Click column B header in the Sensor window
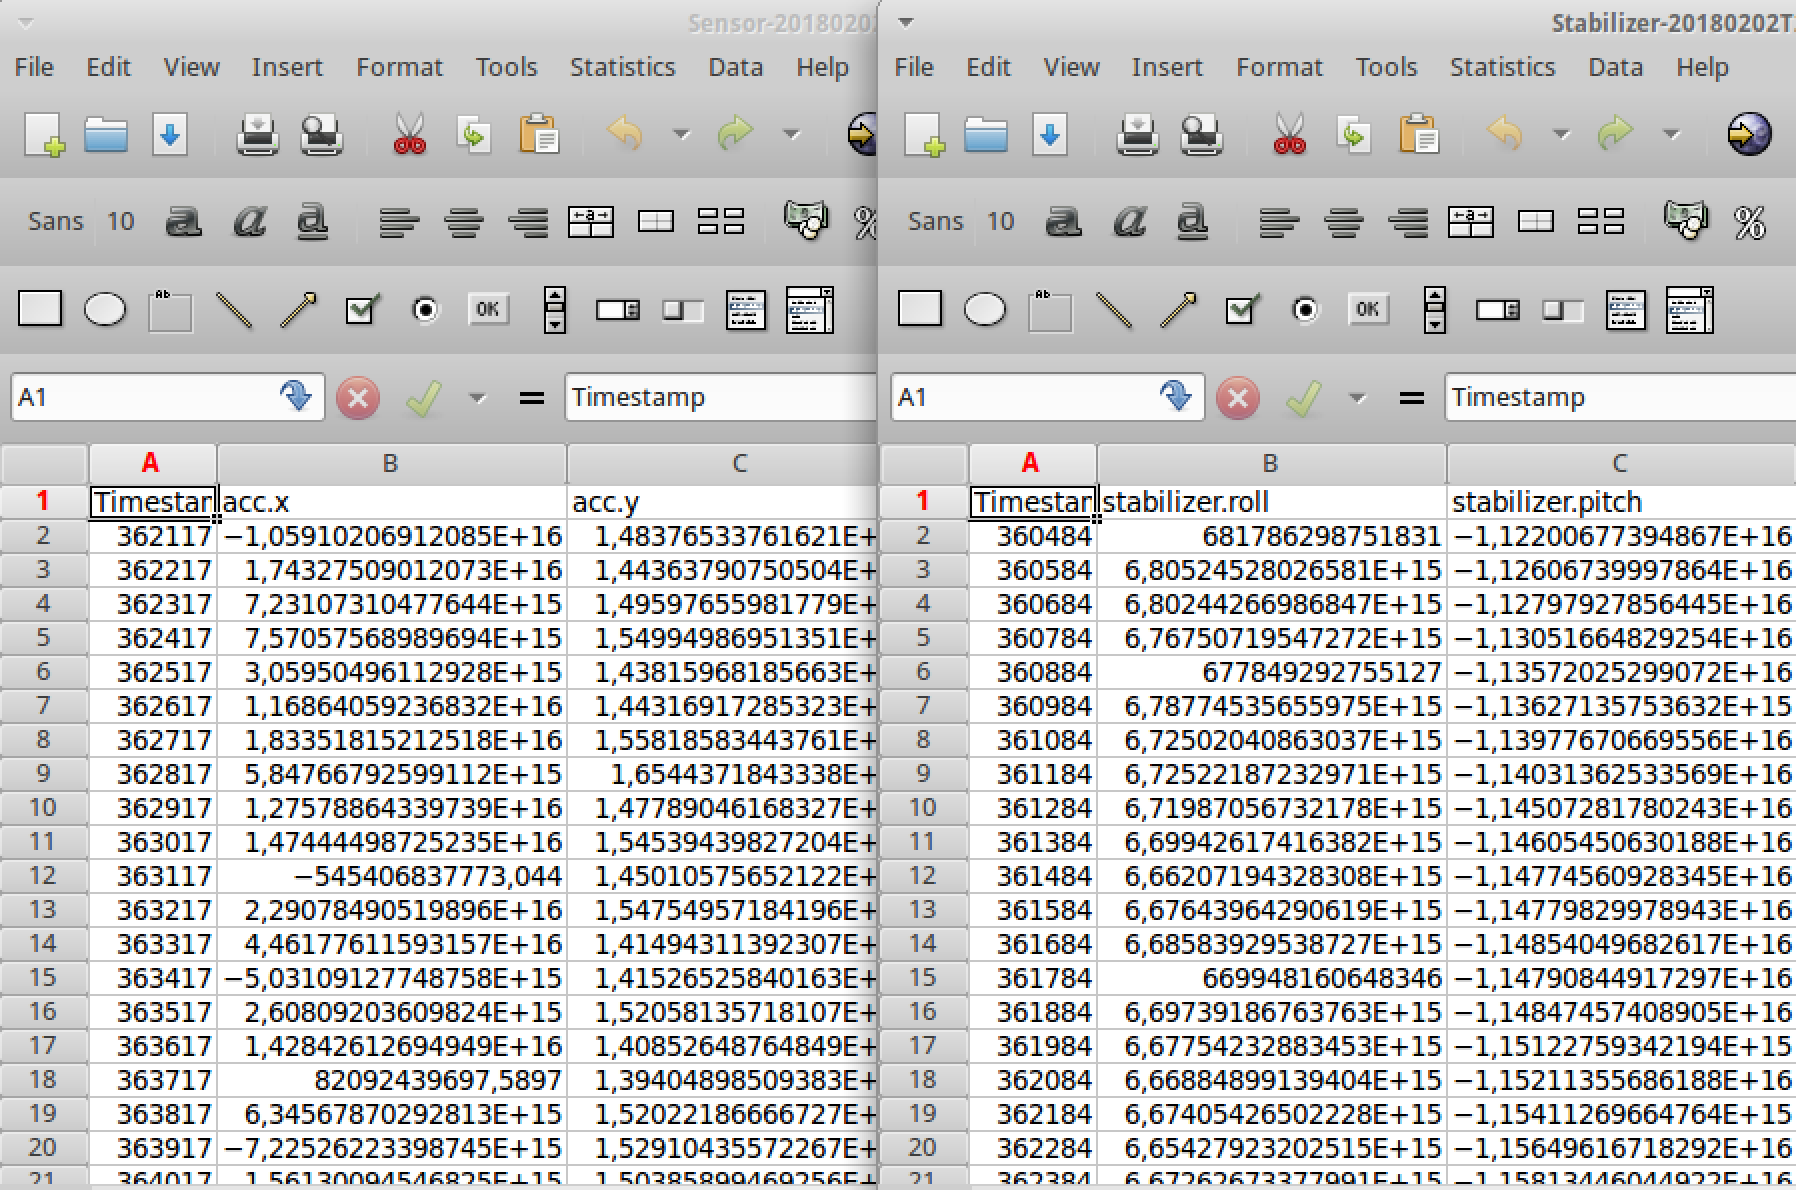The image size is (1796, 1190). [390, 463]
